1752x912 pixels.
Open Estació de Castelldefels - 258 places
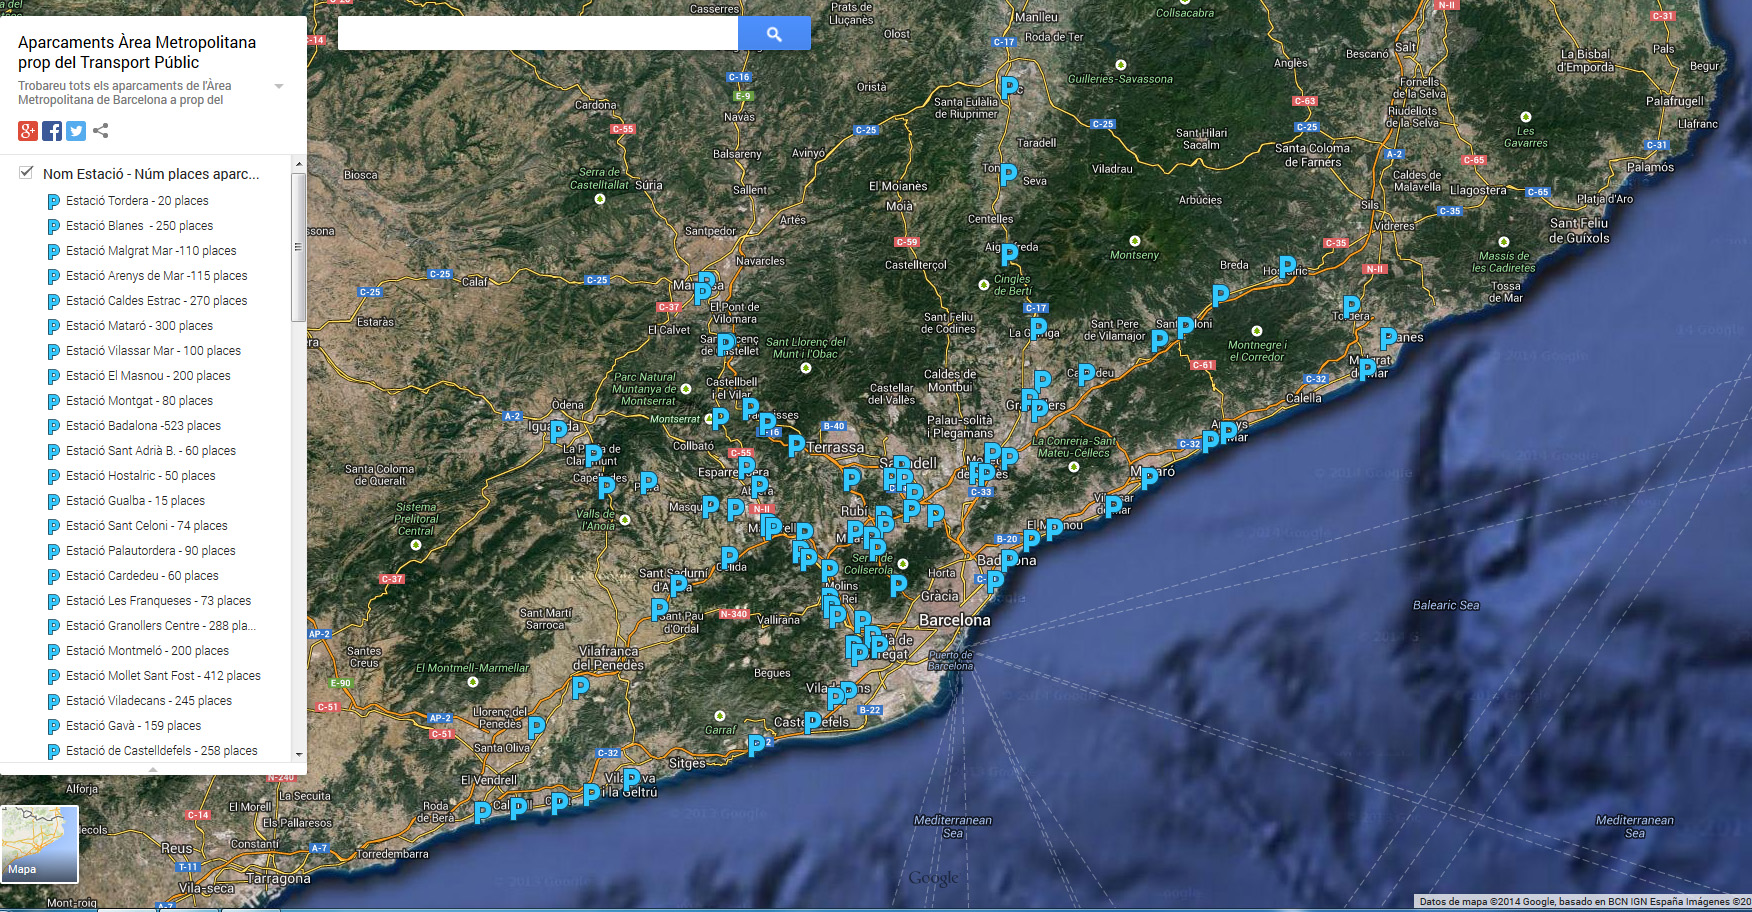click(x=161, y=751)
